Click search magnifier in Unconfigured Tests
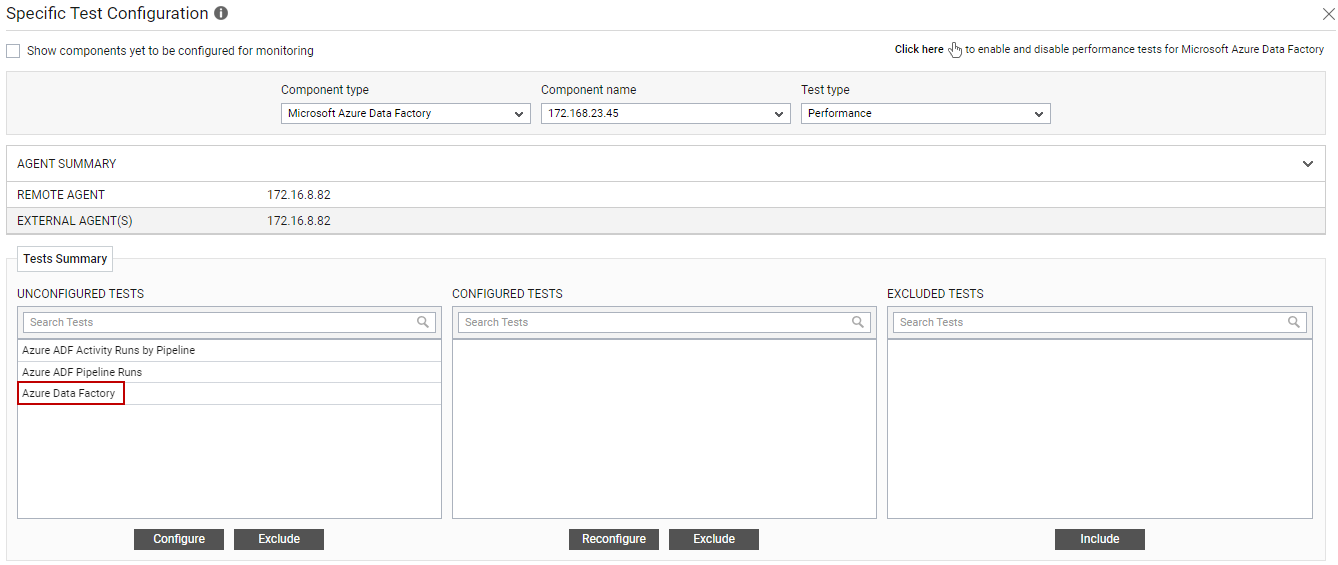 [424, 322]
